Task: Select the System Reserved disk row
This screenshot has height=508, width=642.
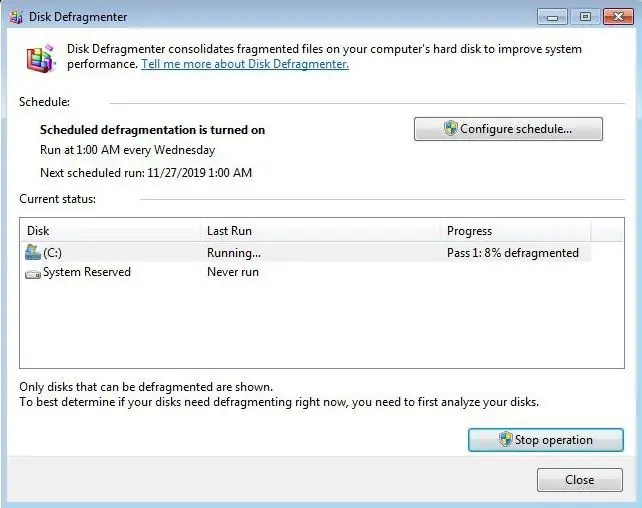Action: (305, 272)
